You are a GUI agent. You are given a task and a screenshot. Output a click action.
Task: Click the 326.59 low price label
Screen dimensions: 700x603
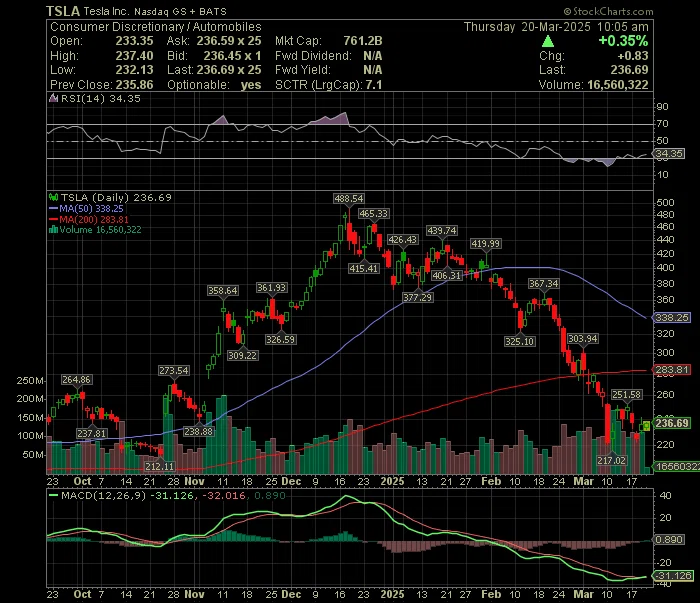(280, 339)
